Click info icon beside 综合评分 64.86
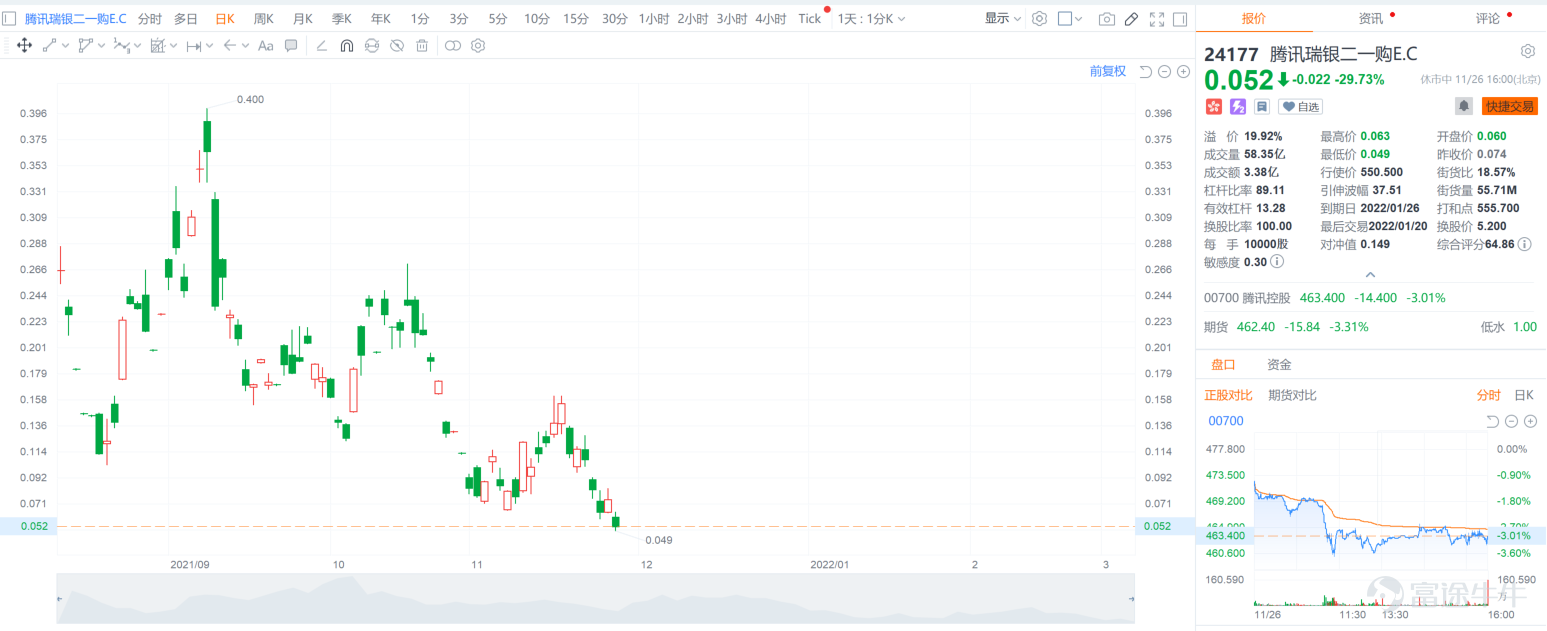This screenshot has height=631, width=1547. (x=1524, y=244)
